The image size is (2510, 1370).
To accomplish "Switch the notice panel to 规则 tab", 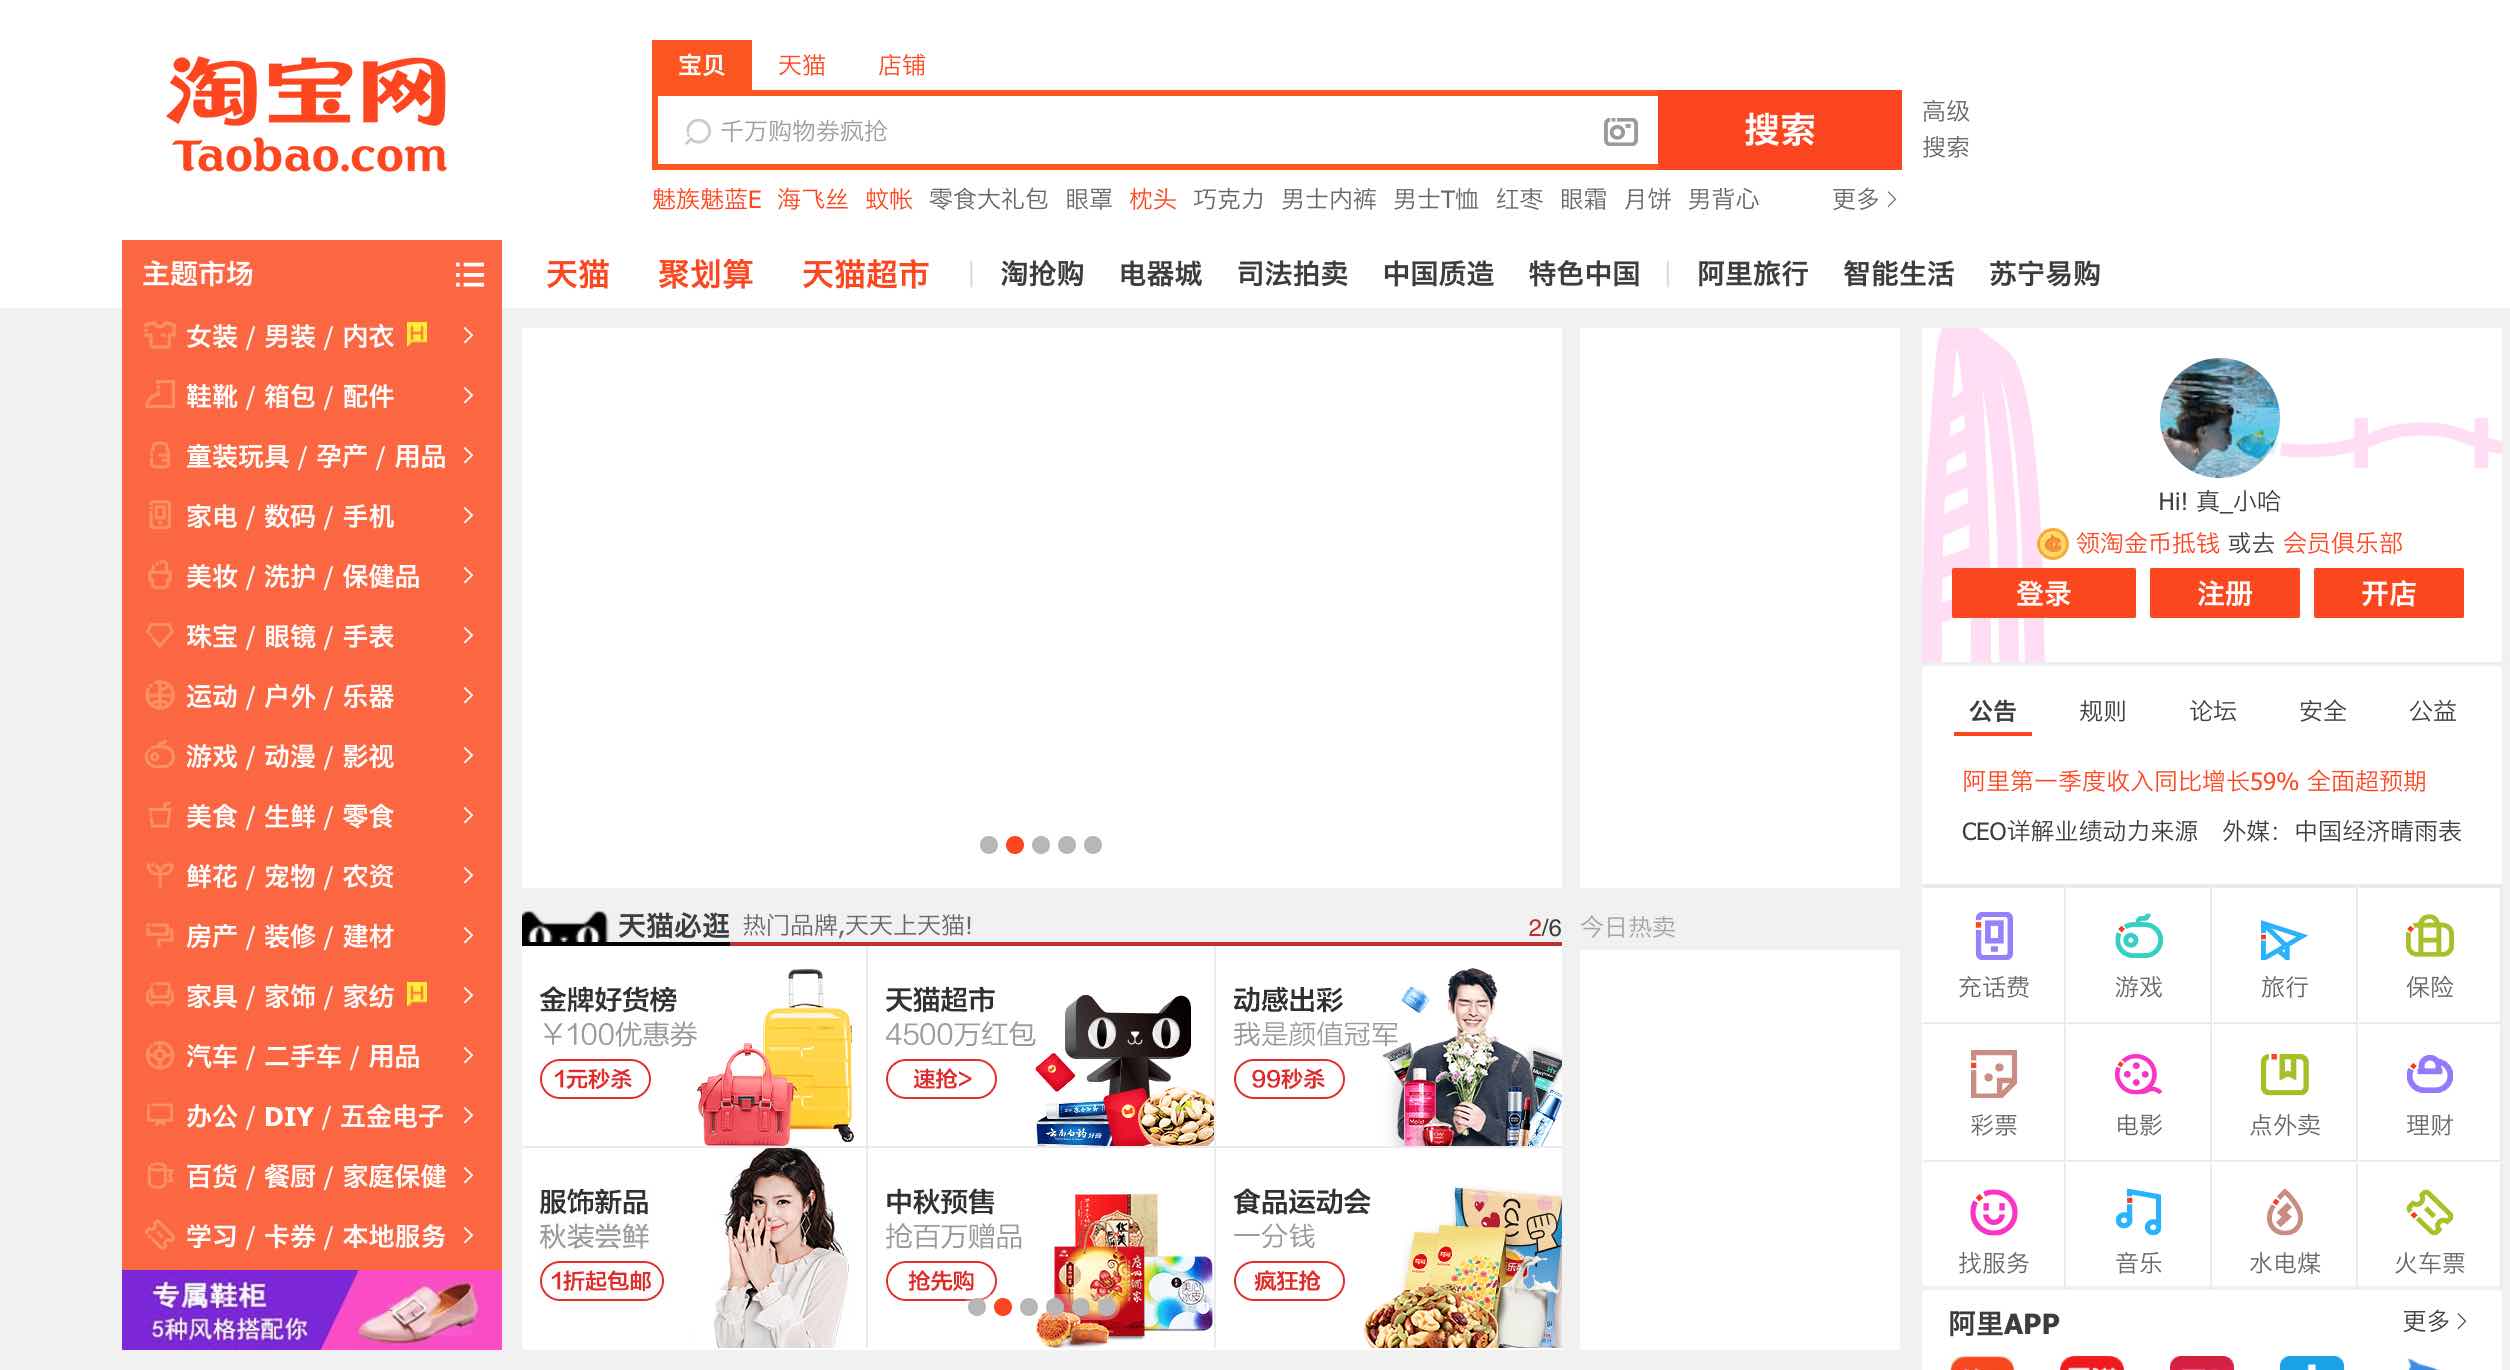I will [x=2102, y=710].
